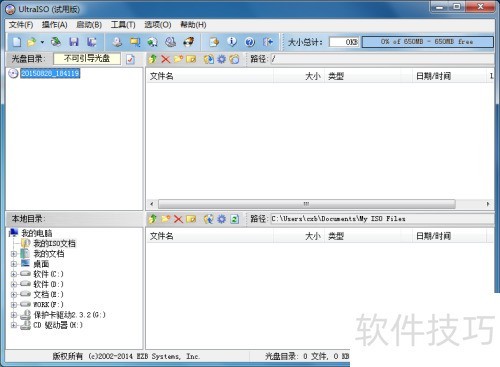
Task: Click 日期/时间 column header in disc list
Action: click(x=449, y=76)
